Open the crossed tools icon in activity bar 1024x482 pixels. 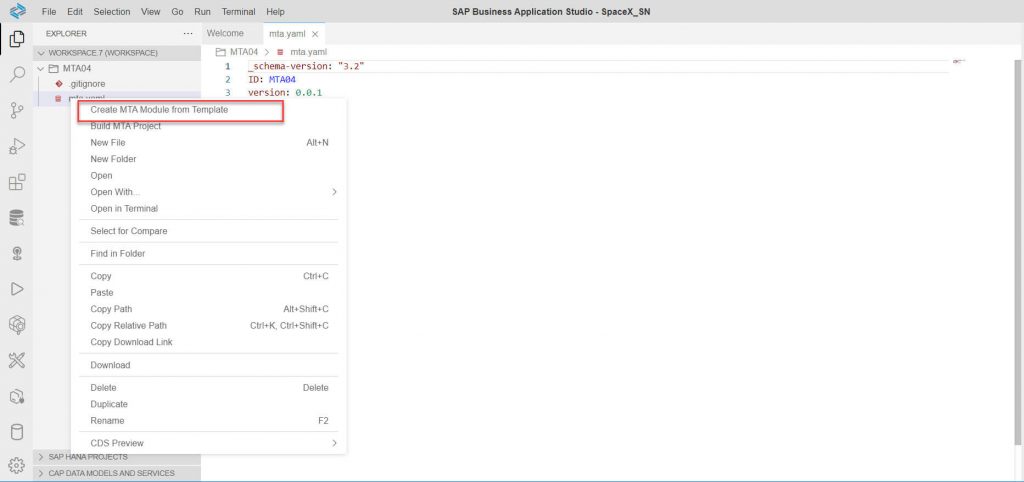[17, 360]
